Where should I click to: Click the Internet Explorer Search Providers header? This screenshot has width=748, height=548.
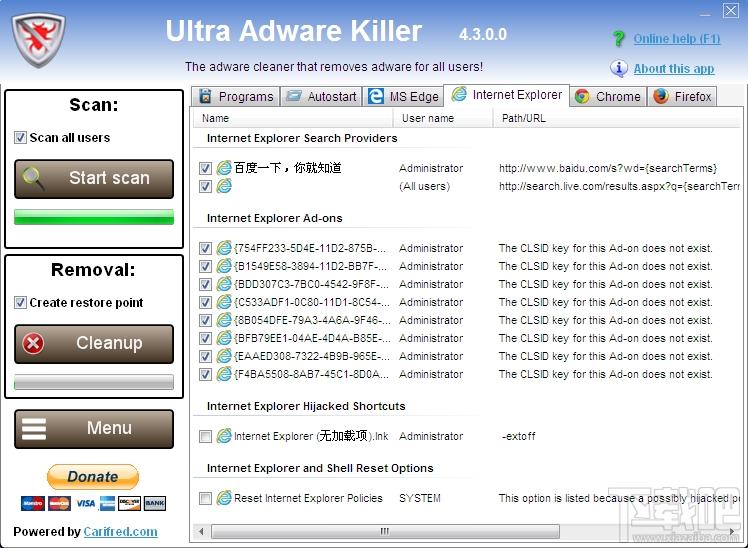click(302, 138)
